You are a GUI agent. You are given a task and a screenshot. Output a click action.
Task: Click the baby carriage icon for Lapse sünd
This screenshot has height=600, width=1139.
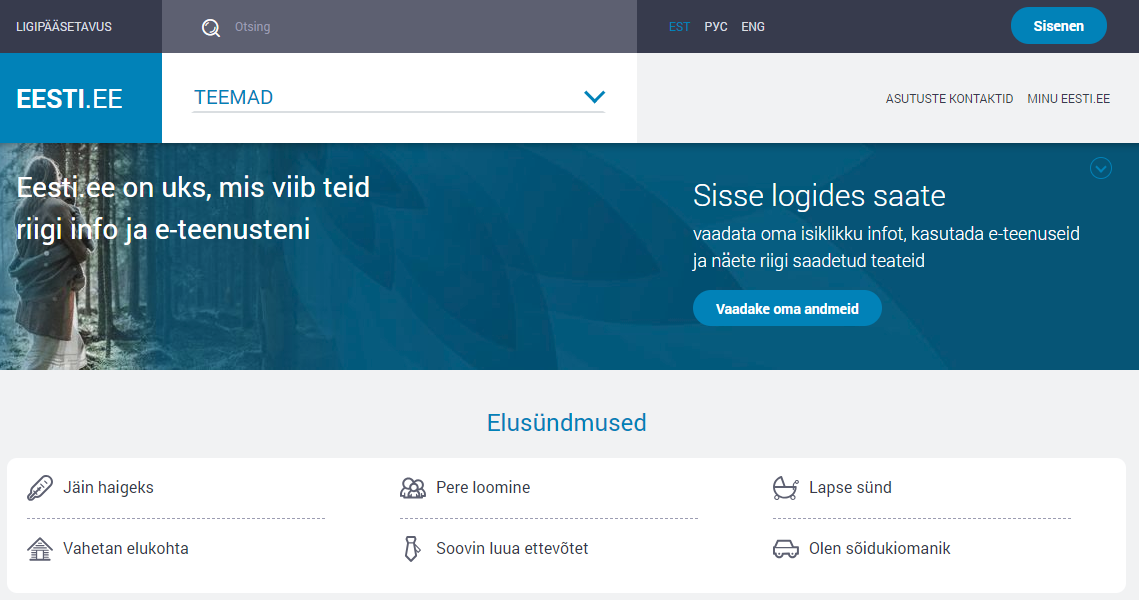[x=784, y=486]
